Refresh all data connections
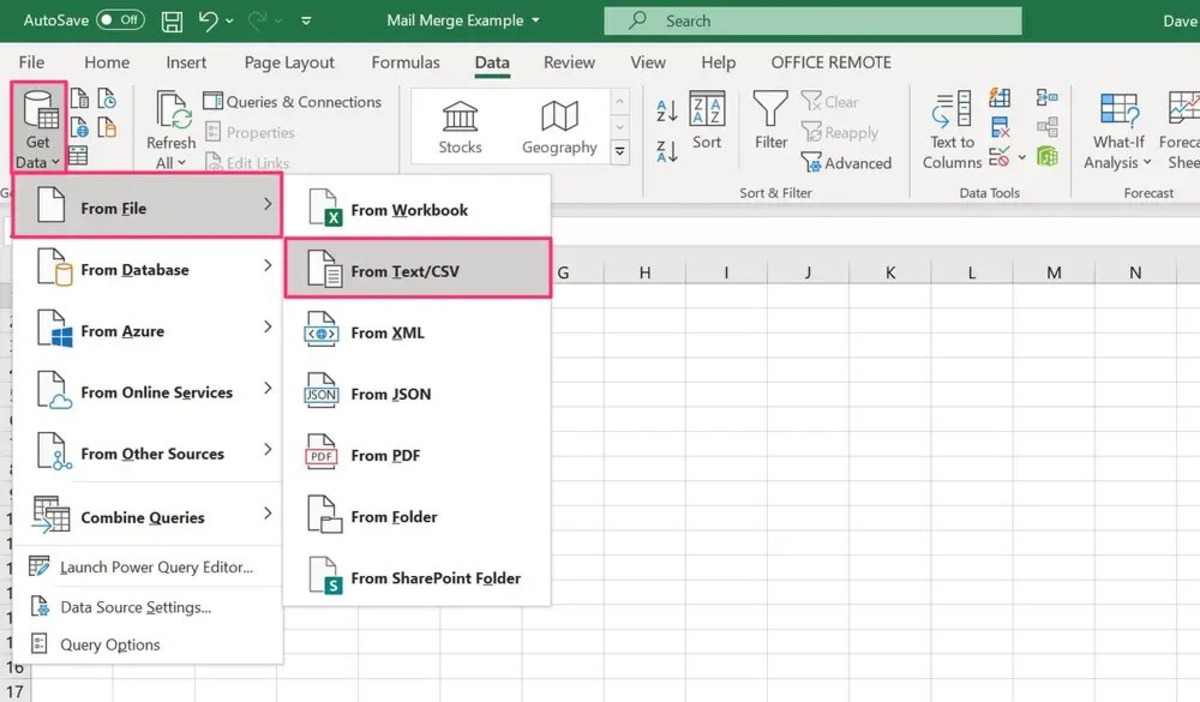1200x702 pixels. click(x=170, y=125)
